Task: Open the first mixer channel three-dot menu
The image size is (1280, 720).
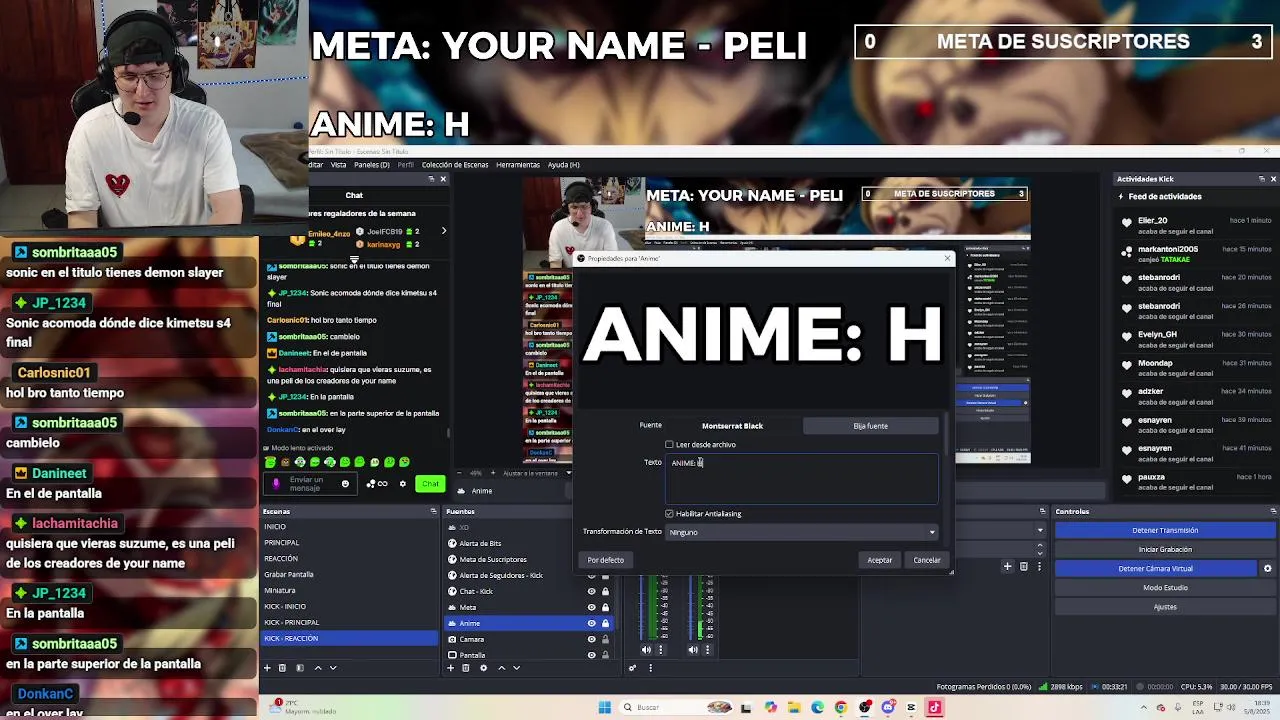Action: coord(660,650)
